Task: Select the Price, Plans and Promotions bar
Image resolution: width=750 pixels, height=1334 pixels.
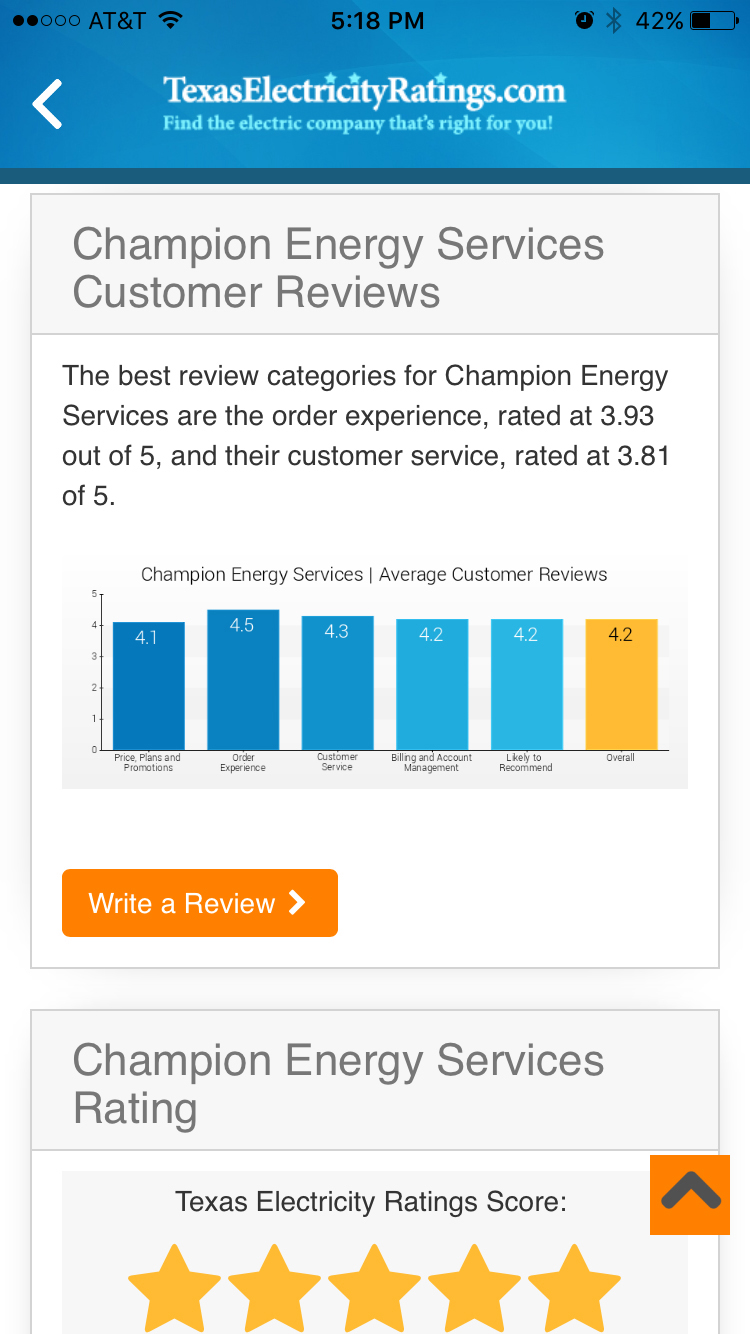Action: tap(148, 686)
